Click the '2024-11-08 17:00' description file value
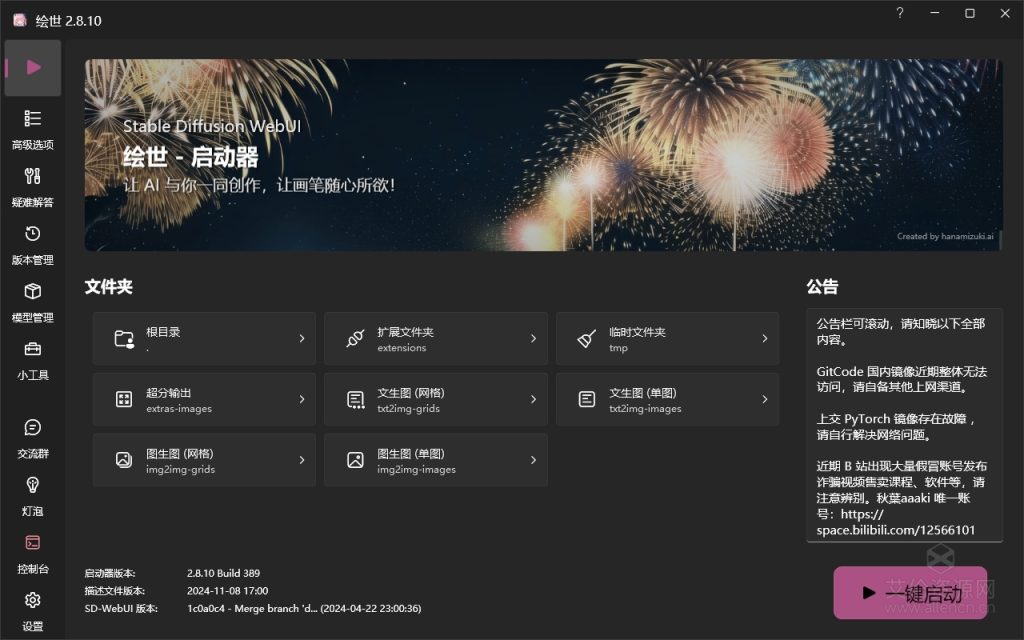This screenshot has width=1024, height=640. (227, 590)
